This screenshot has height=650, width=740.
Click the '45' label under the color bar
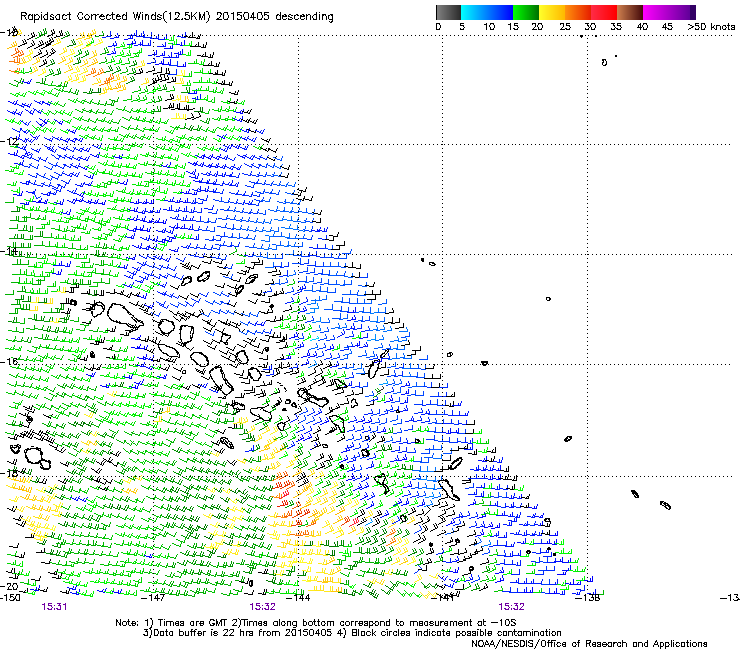(x=667, y=27)
